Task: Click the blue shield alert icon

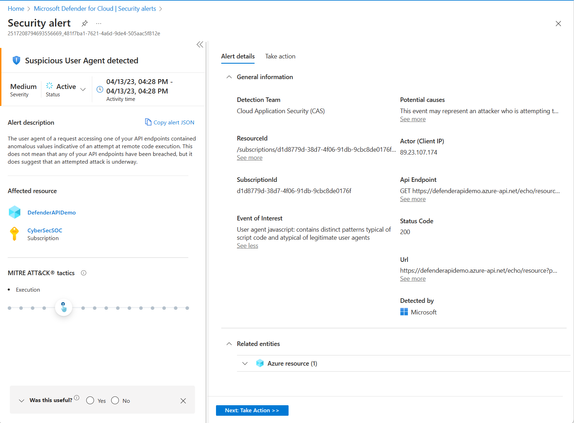Action: pos(16,60)
